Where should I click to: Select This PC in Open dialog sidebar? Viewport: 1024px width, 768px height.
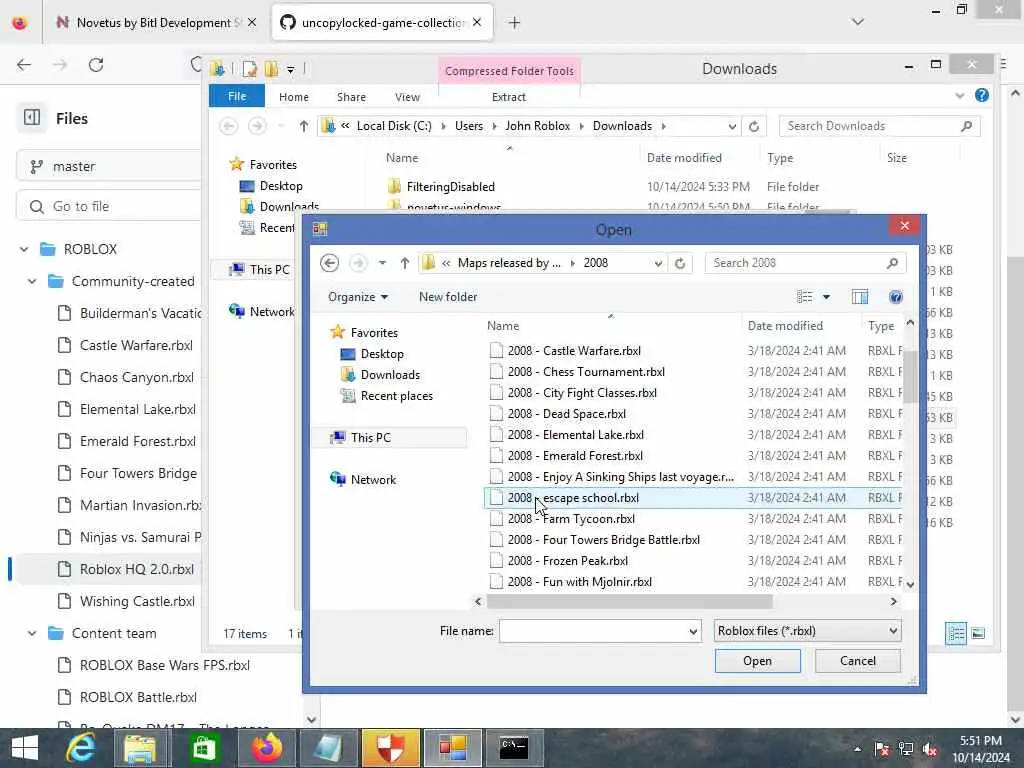click(370, 438)
